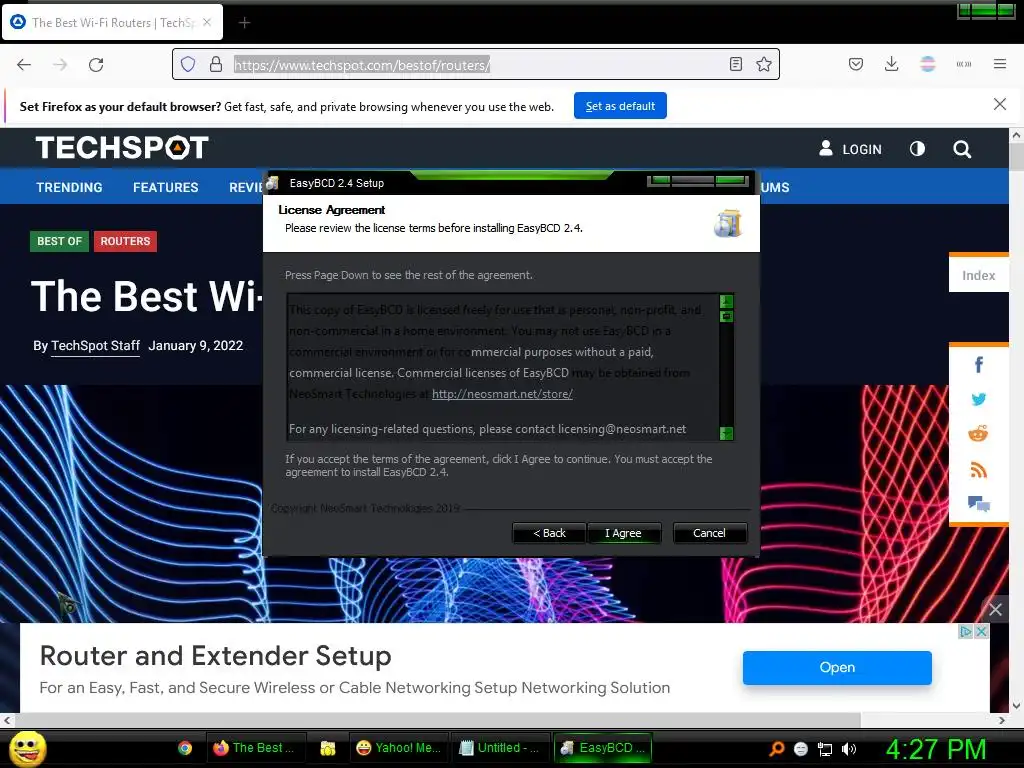This screenshot has width=1024, height=768.
Task: Cancel the EasyBCD setup
Action: pos(709,533)
